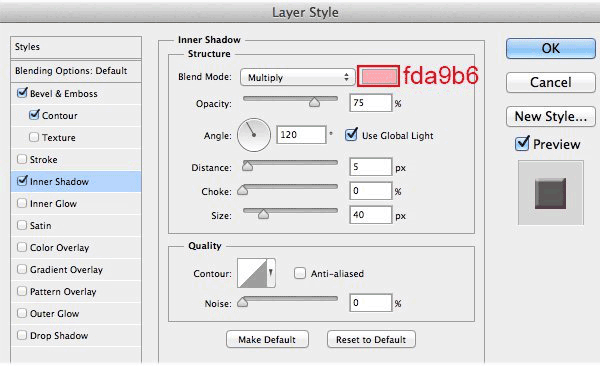Toggle the Preview checkbox

click(522, 144)
